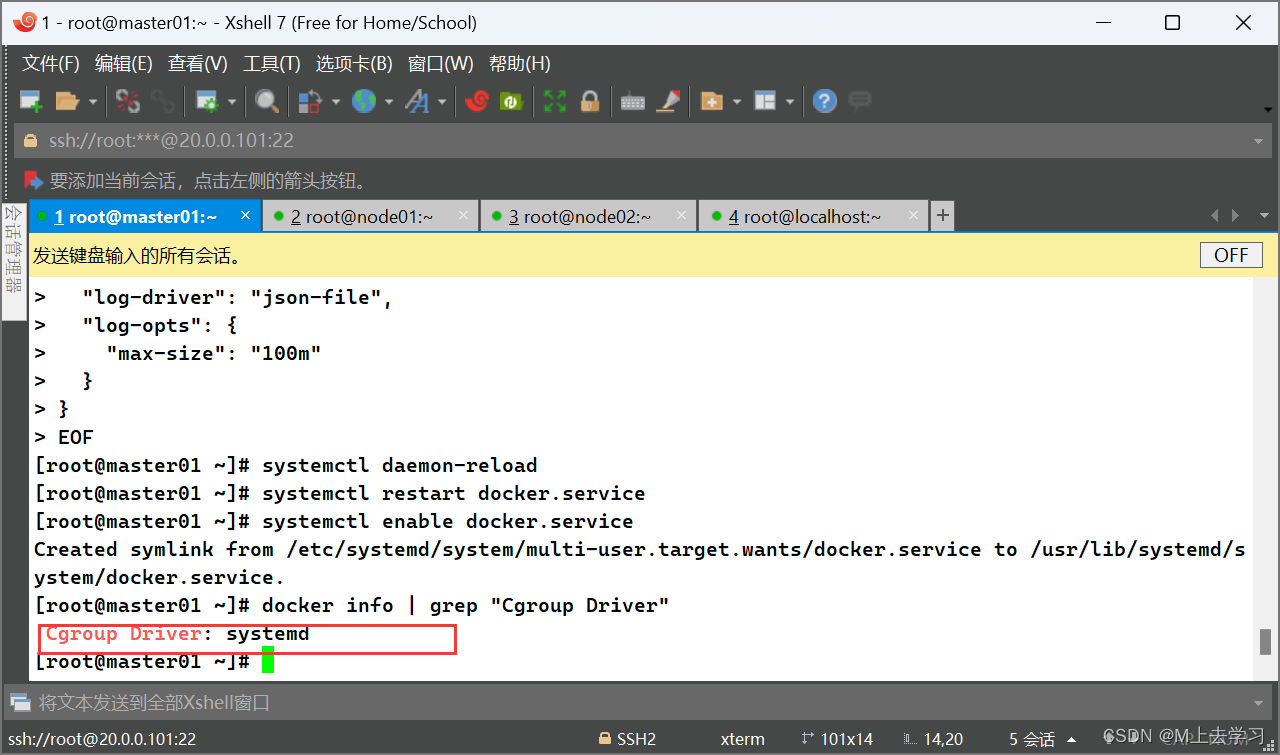Expand the Properties icon dropdown arrow
Screen dimensions: 1280x755
232,101
